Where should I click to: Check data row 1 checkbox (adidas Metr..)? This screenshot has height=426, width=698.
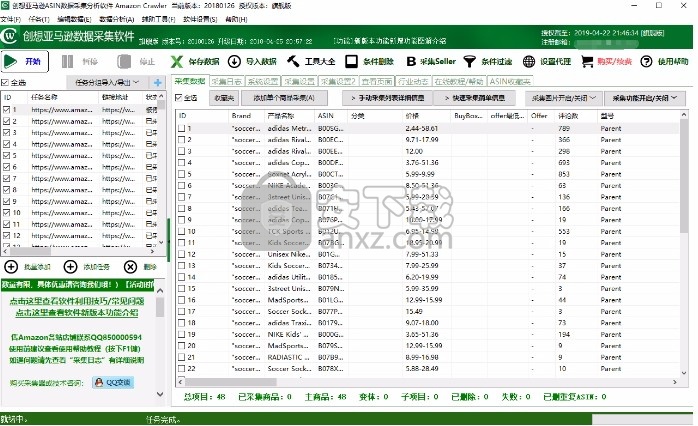point(182,128)
